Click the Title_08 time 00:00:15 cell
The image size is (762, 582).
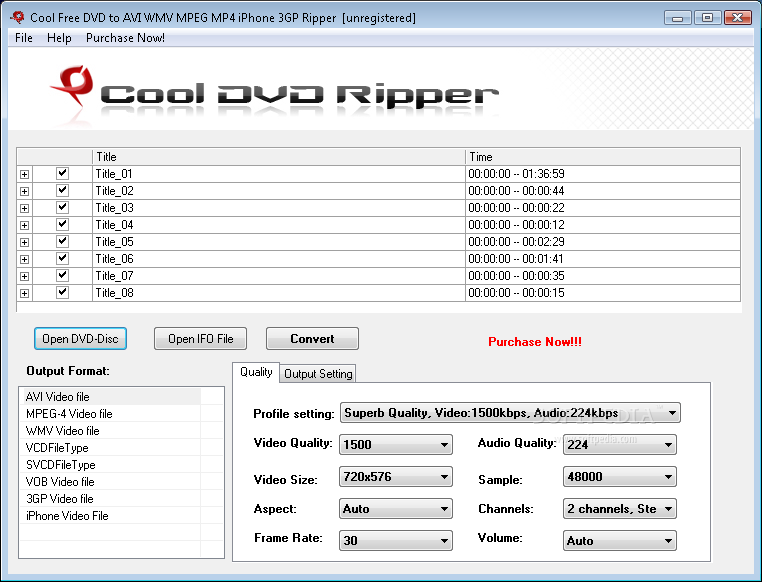tap(603, 293)
